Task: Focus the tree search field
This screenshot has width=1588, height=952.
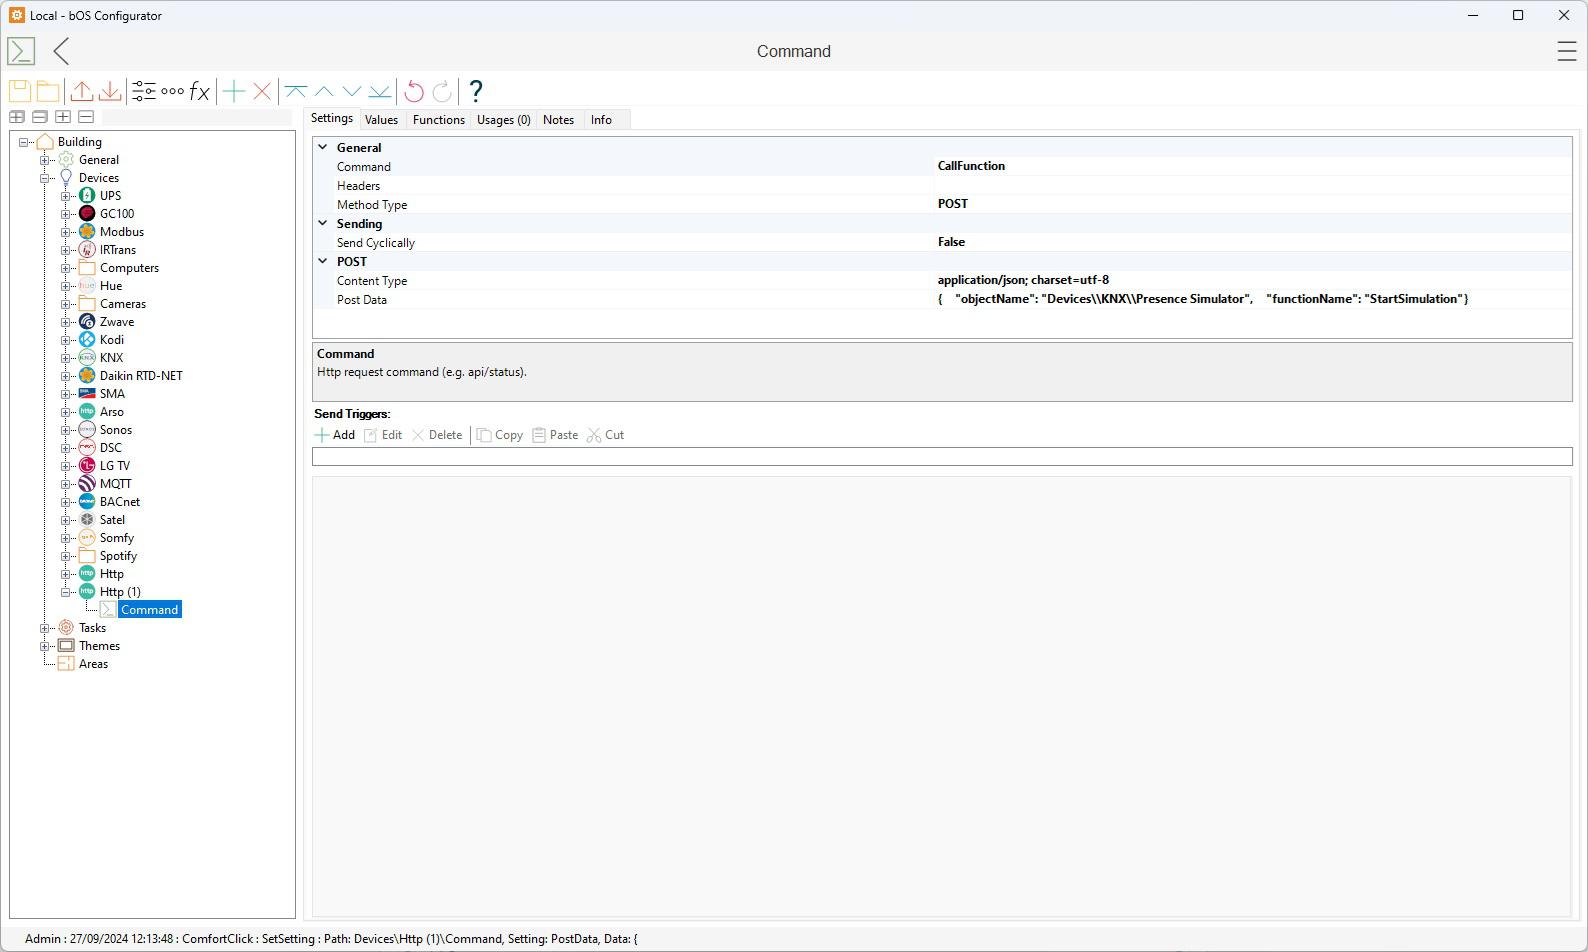Action: [x=197, y=117]
